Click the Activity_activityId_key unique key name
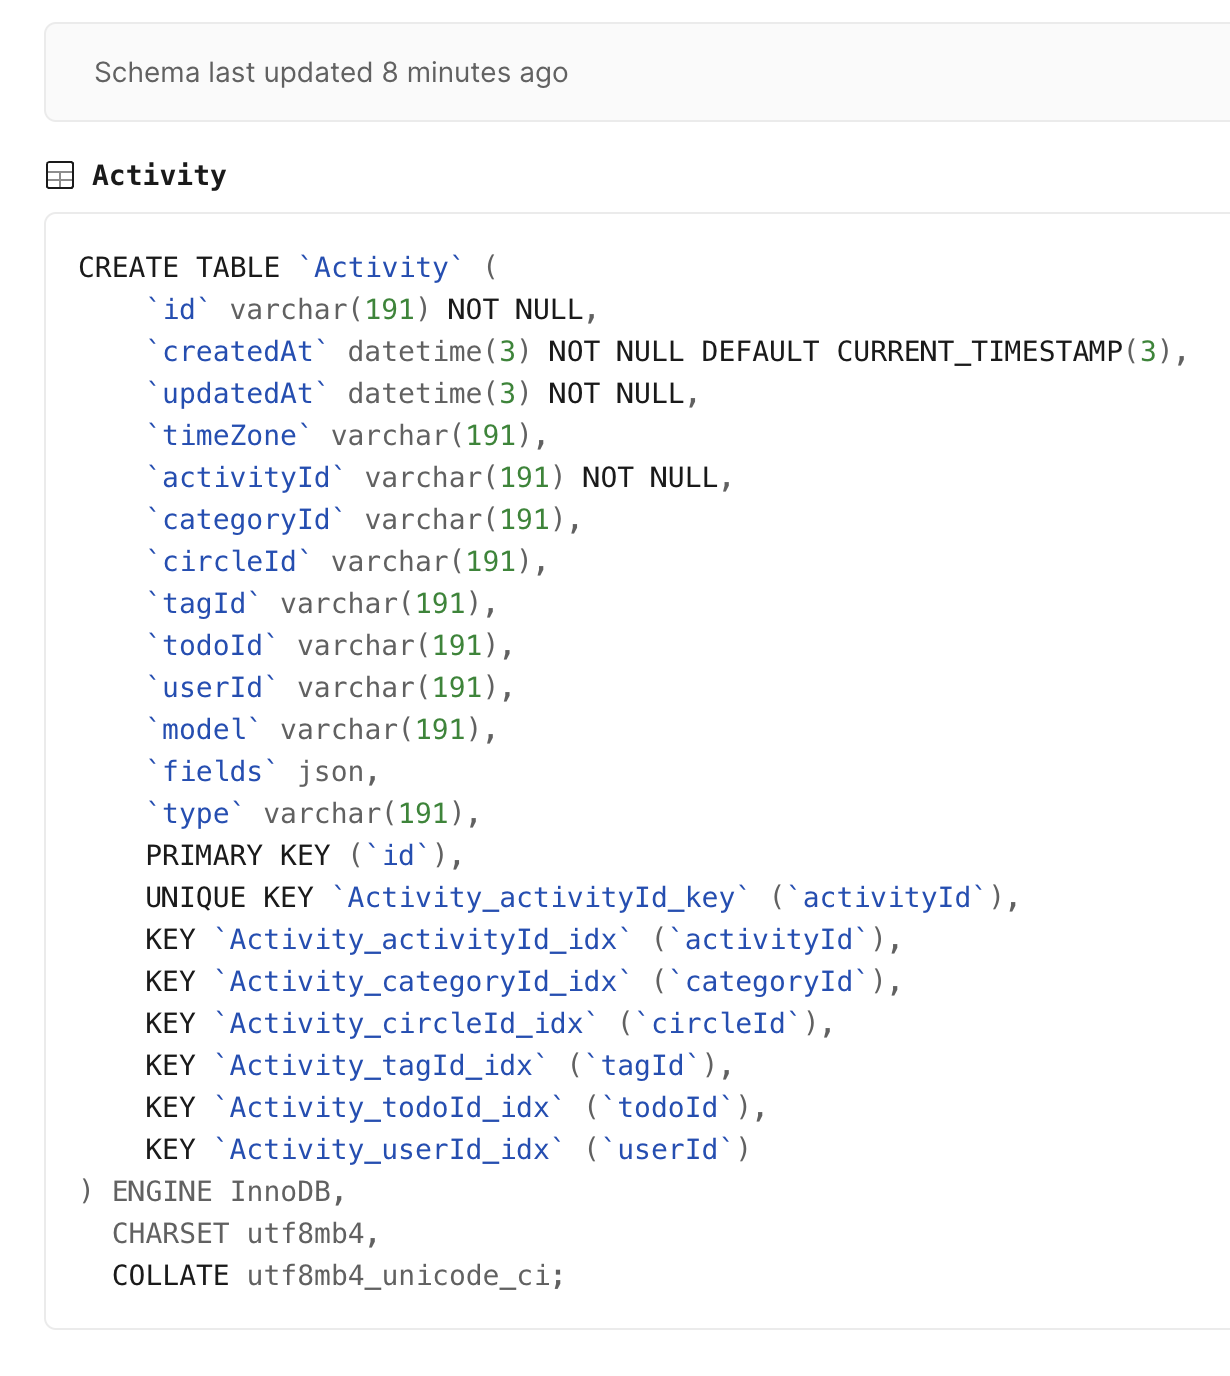 [540, 897]
